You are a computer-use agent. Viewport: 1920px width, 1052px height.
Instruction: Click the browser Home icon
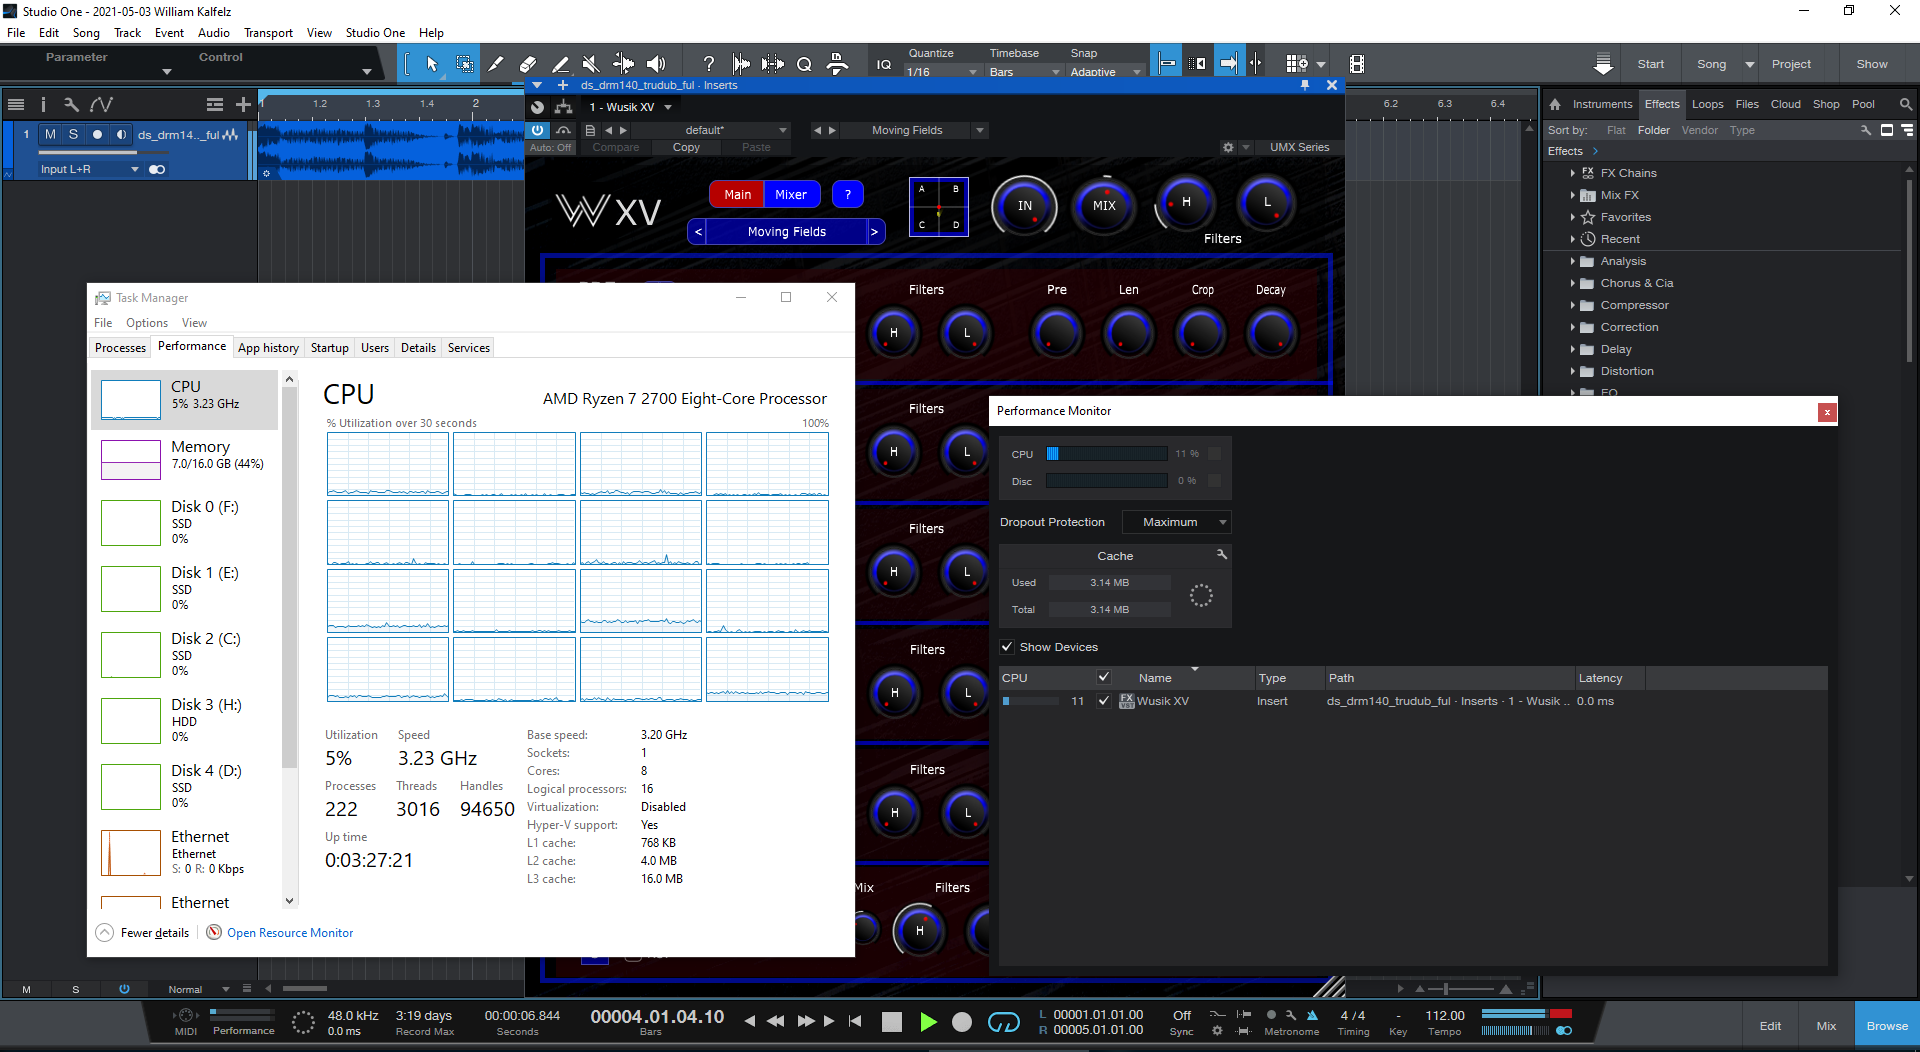tap(1555, 104)
